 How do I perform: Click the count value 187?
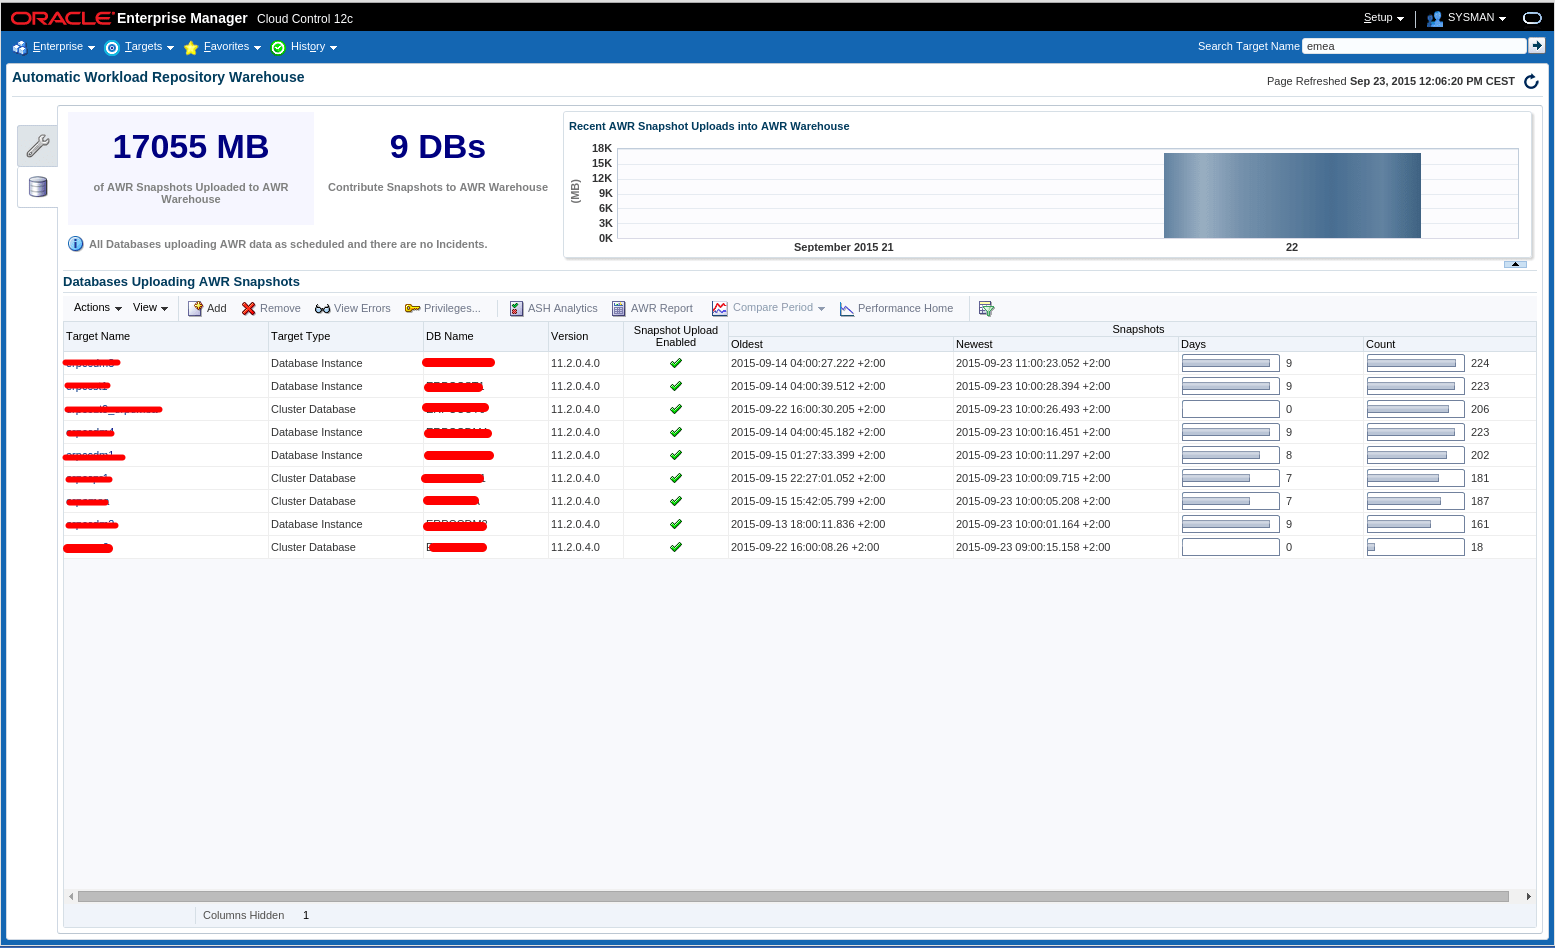1480,501
